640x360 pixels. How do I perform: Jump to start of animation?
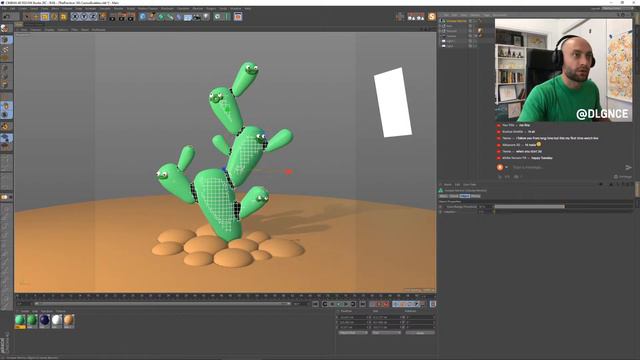click(x=316, y=304)
